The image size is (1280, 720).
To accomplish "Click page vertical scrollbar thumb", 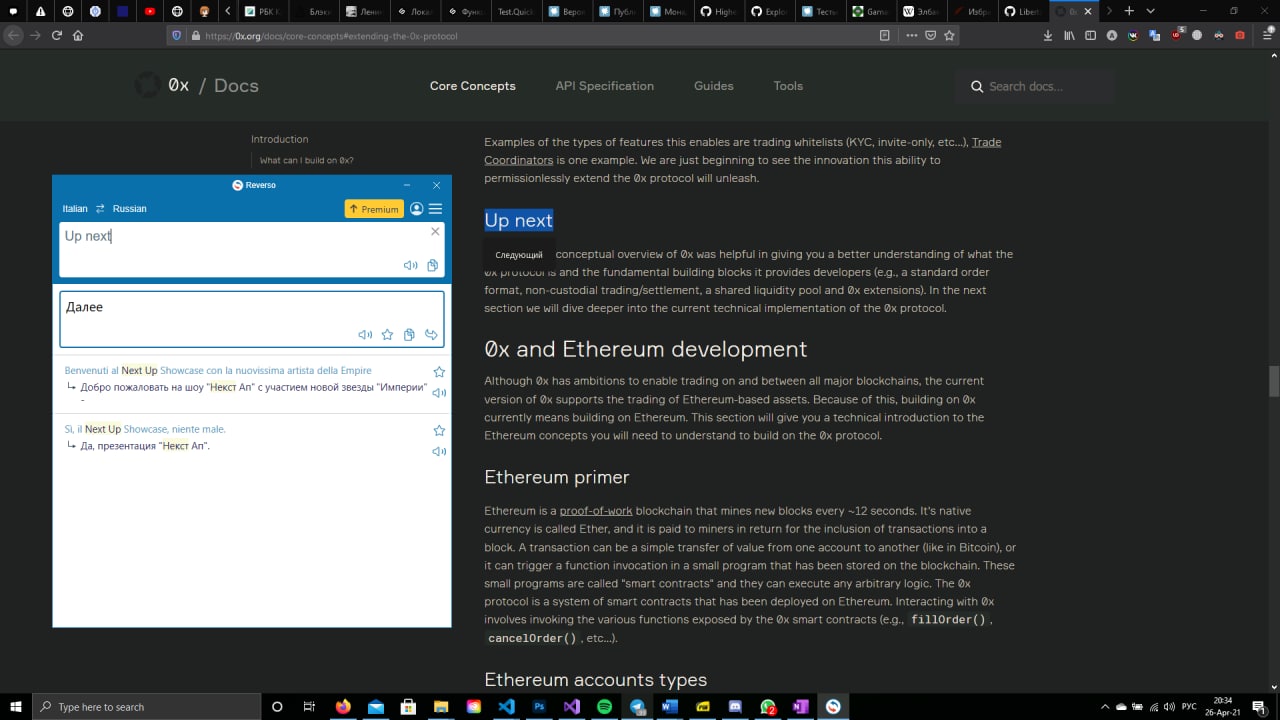I will (x=1274, y=381).
